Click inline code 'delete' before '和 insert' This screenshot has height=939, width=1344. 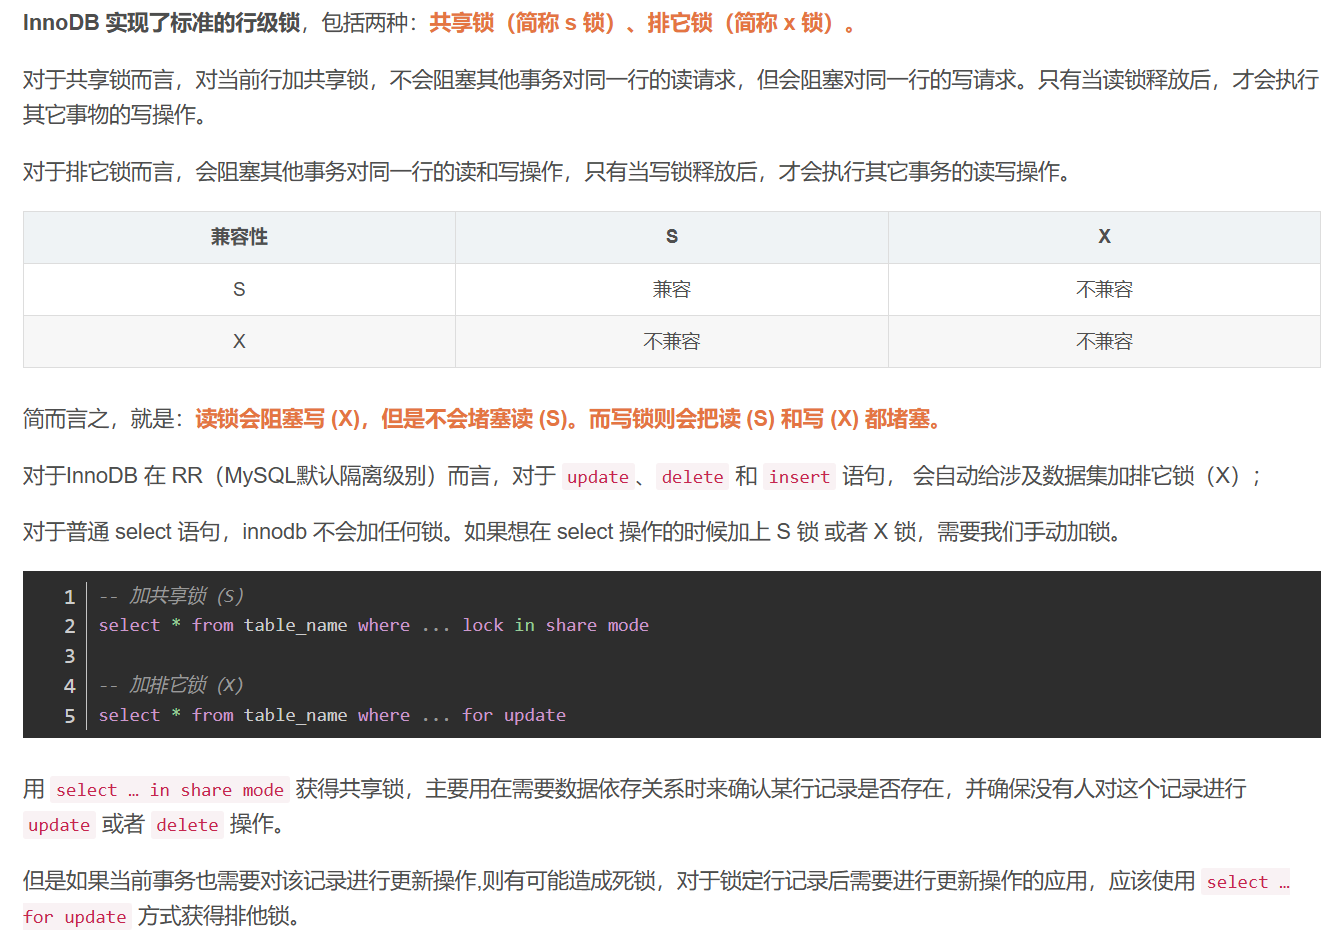(x=692, y=477)
